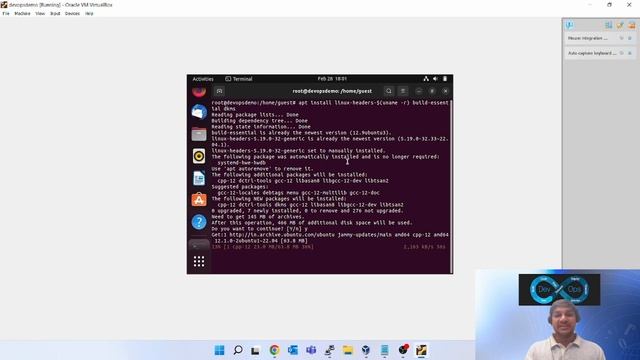The image size is (640, 360).
Task: Click the Terminal icon in the dock
Action: [199, 245]
